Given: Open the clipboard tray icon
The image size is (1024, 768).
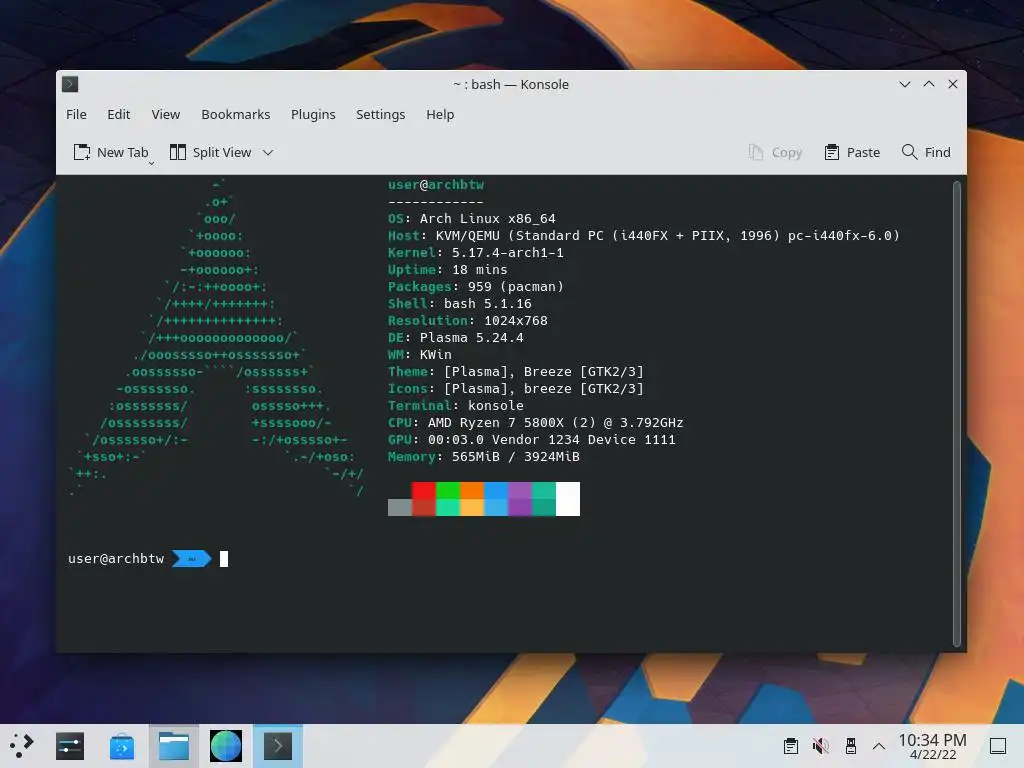Looking at the screenshot, I should [791, 746].
